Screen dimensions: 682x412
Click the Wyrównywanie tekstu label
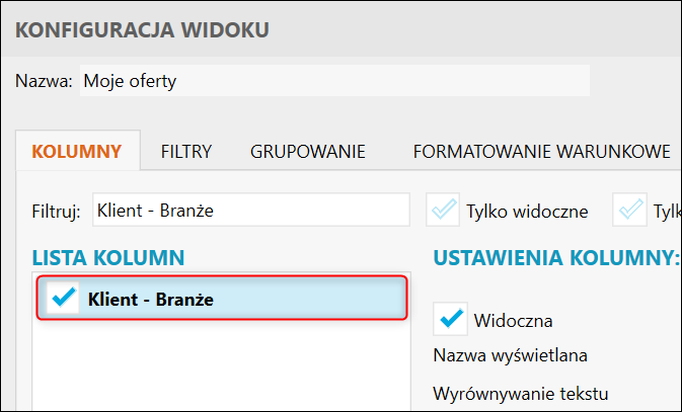pyautogui.click(x=520, y=393)
